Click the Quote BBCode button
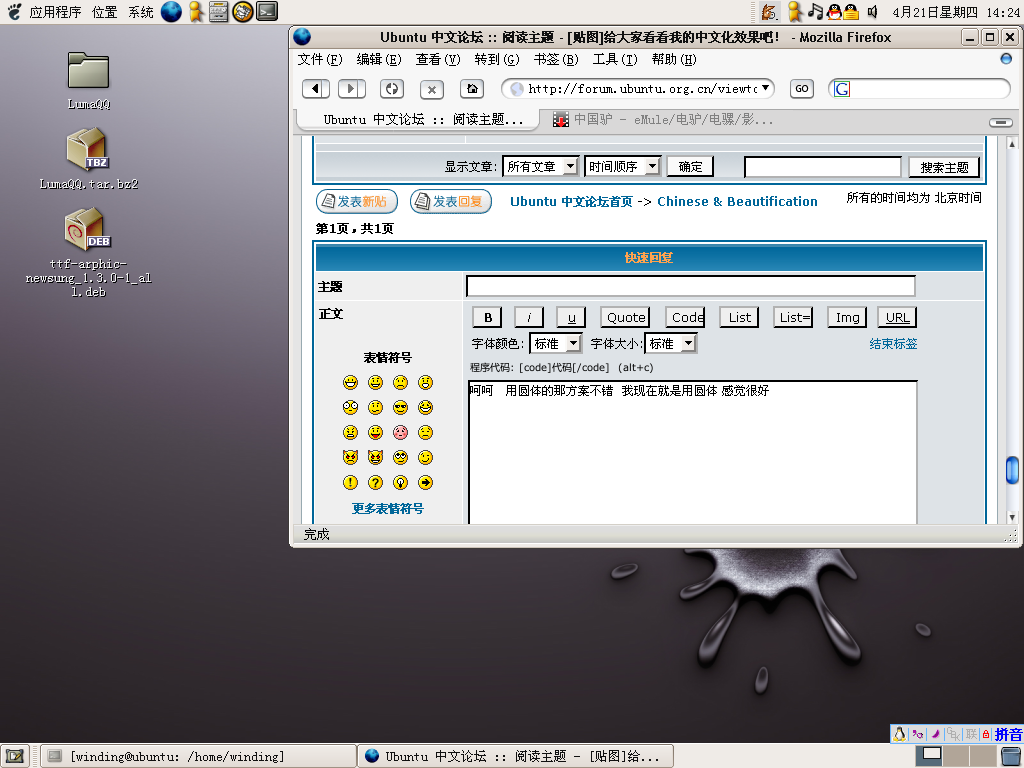This screenshot has width=1024, height=768. point(626,317)
